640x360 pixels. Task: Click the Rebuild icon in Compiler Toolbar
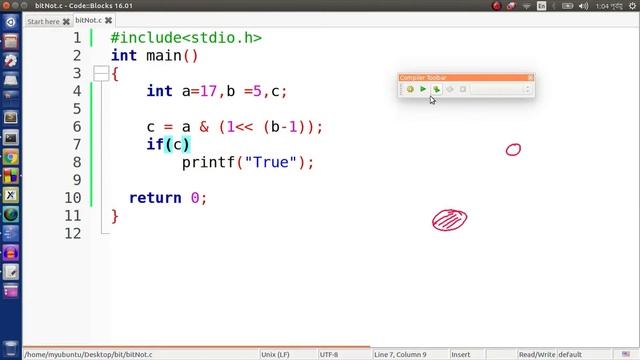[x=450, y=89]
